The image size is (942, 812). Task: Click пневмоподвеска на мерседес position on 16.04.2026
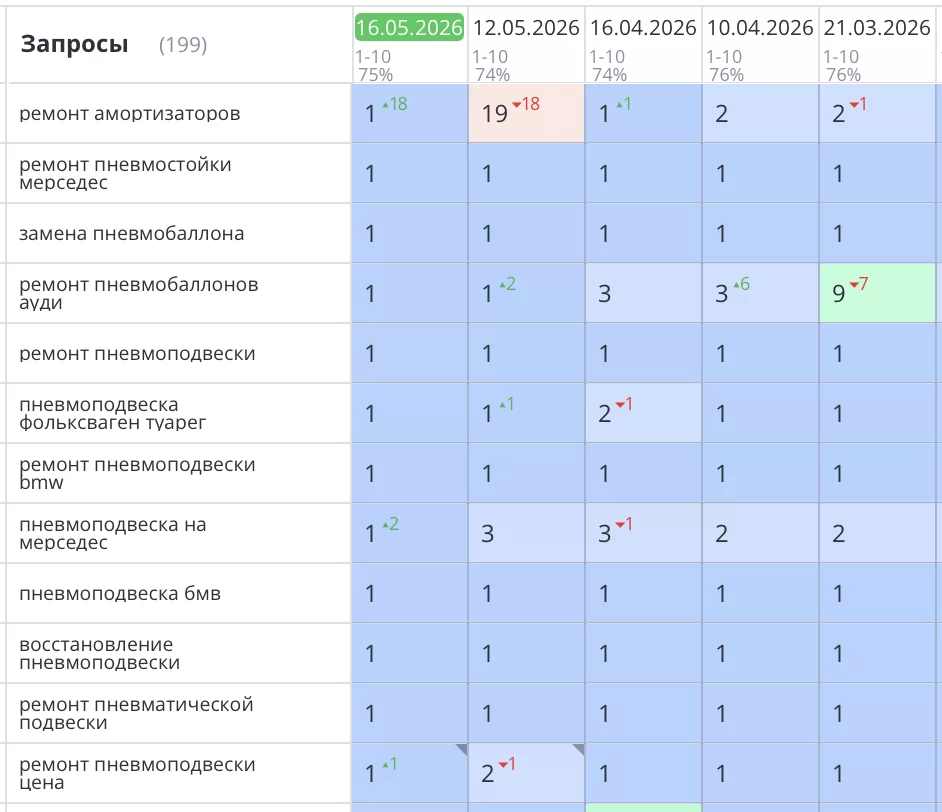pos(643,534)
